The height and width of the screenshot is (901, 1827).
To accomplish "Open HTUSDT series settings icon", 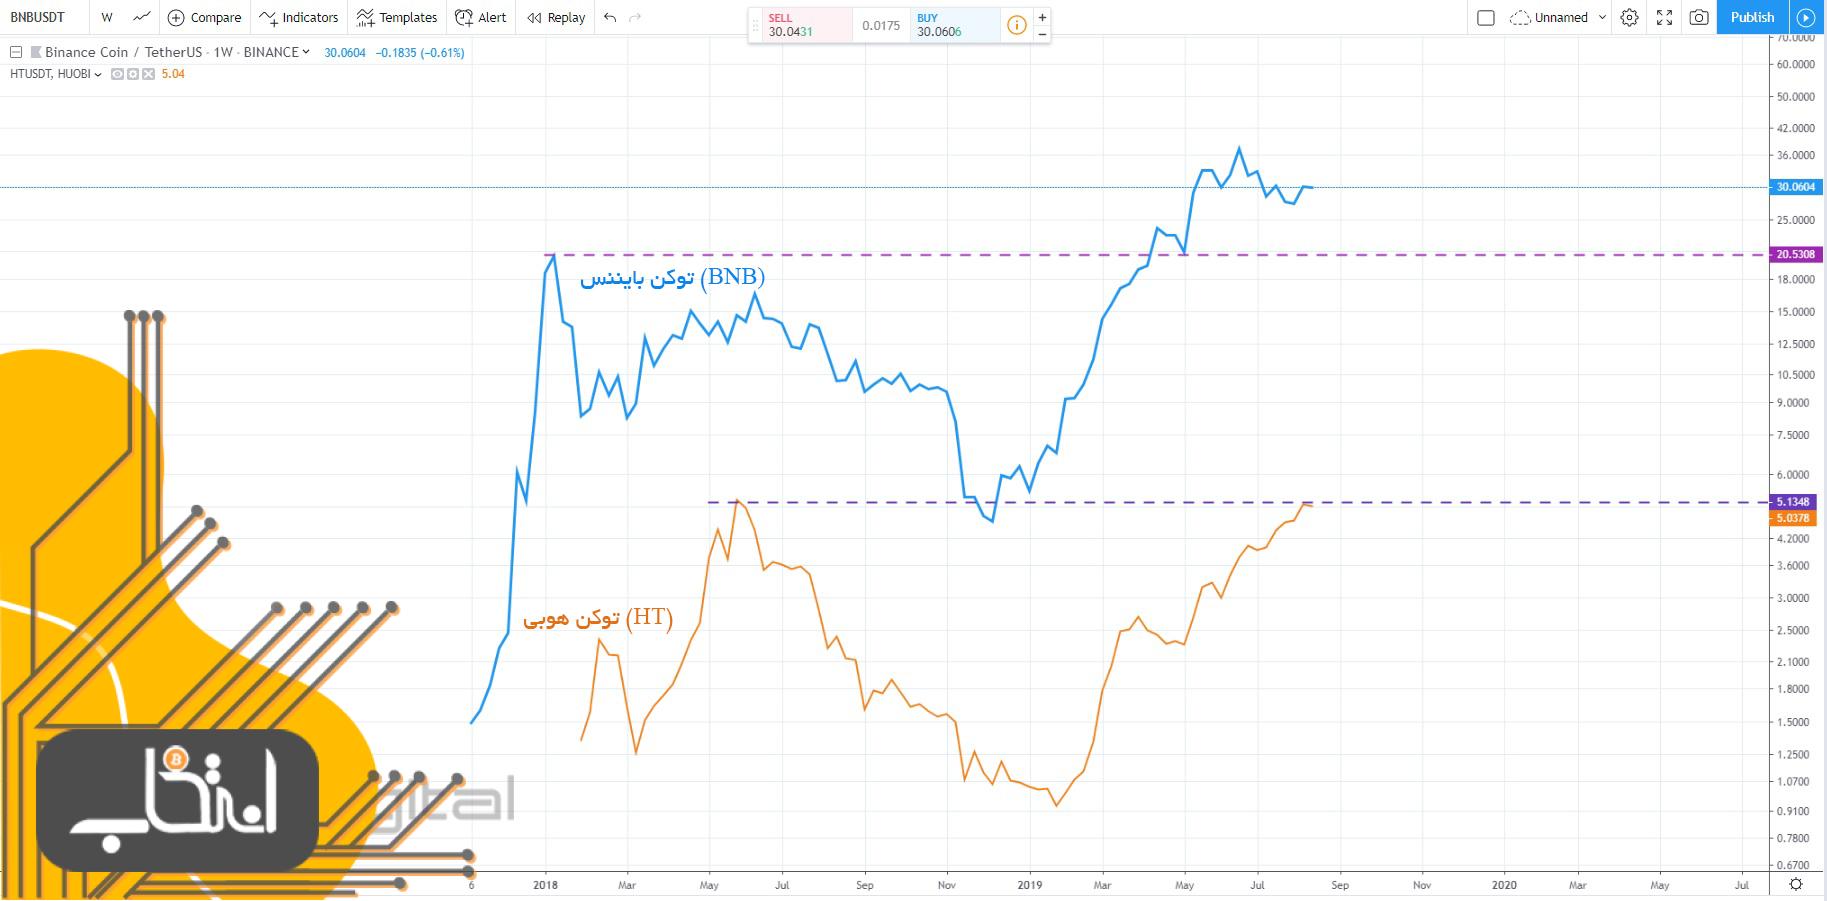I will click(132, 74).
